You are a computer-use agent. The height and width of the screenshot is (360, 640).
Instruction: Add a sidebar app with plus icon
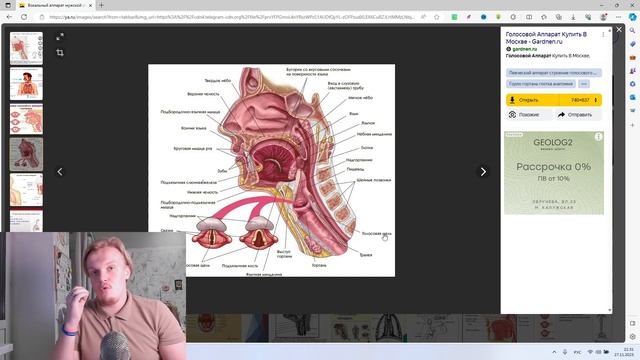click(633, 125)
